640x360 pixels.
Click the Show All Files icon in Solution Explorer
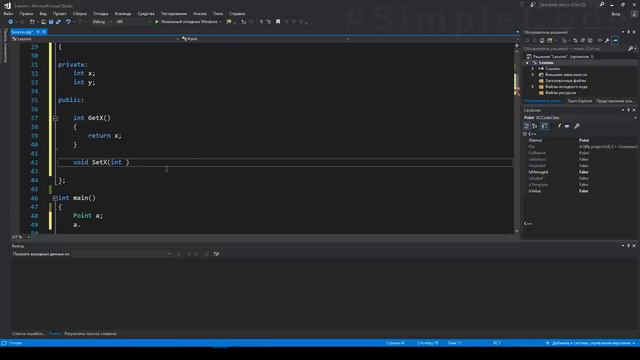(x=590, y=40)
